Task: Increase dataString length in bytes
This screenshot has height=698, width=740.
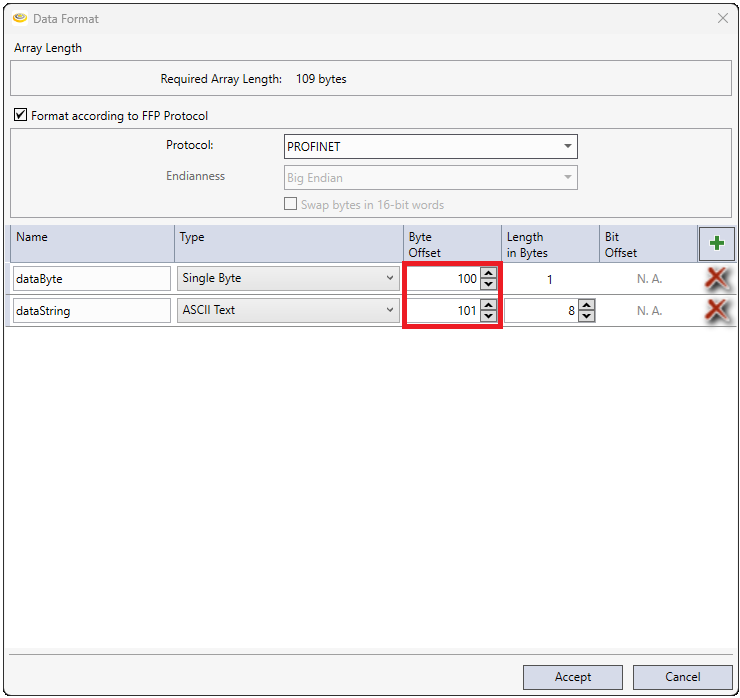Action: pos(586,305)
